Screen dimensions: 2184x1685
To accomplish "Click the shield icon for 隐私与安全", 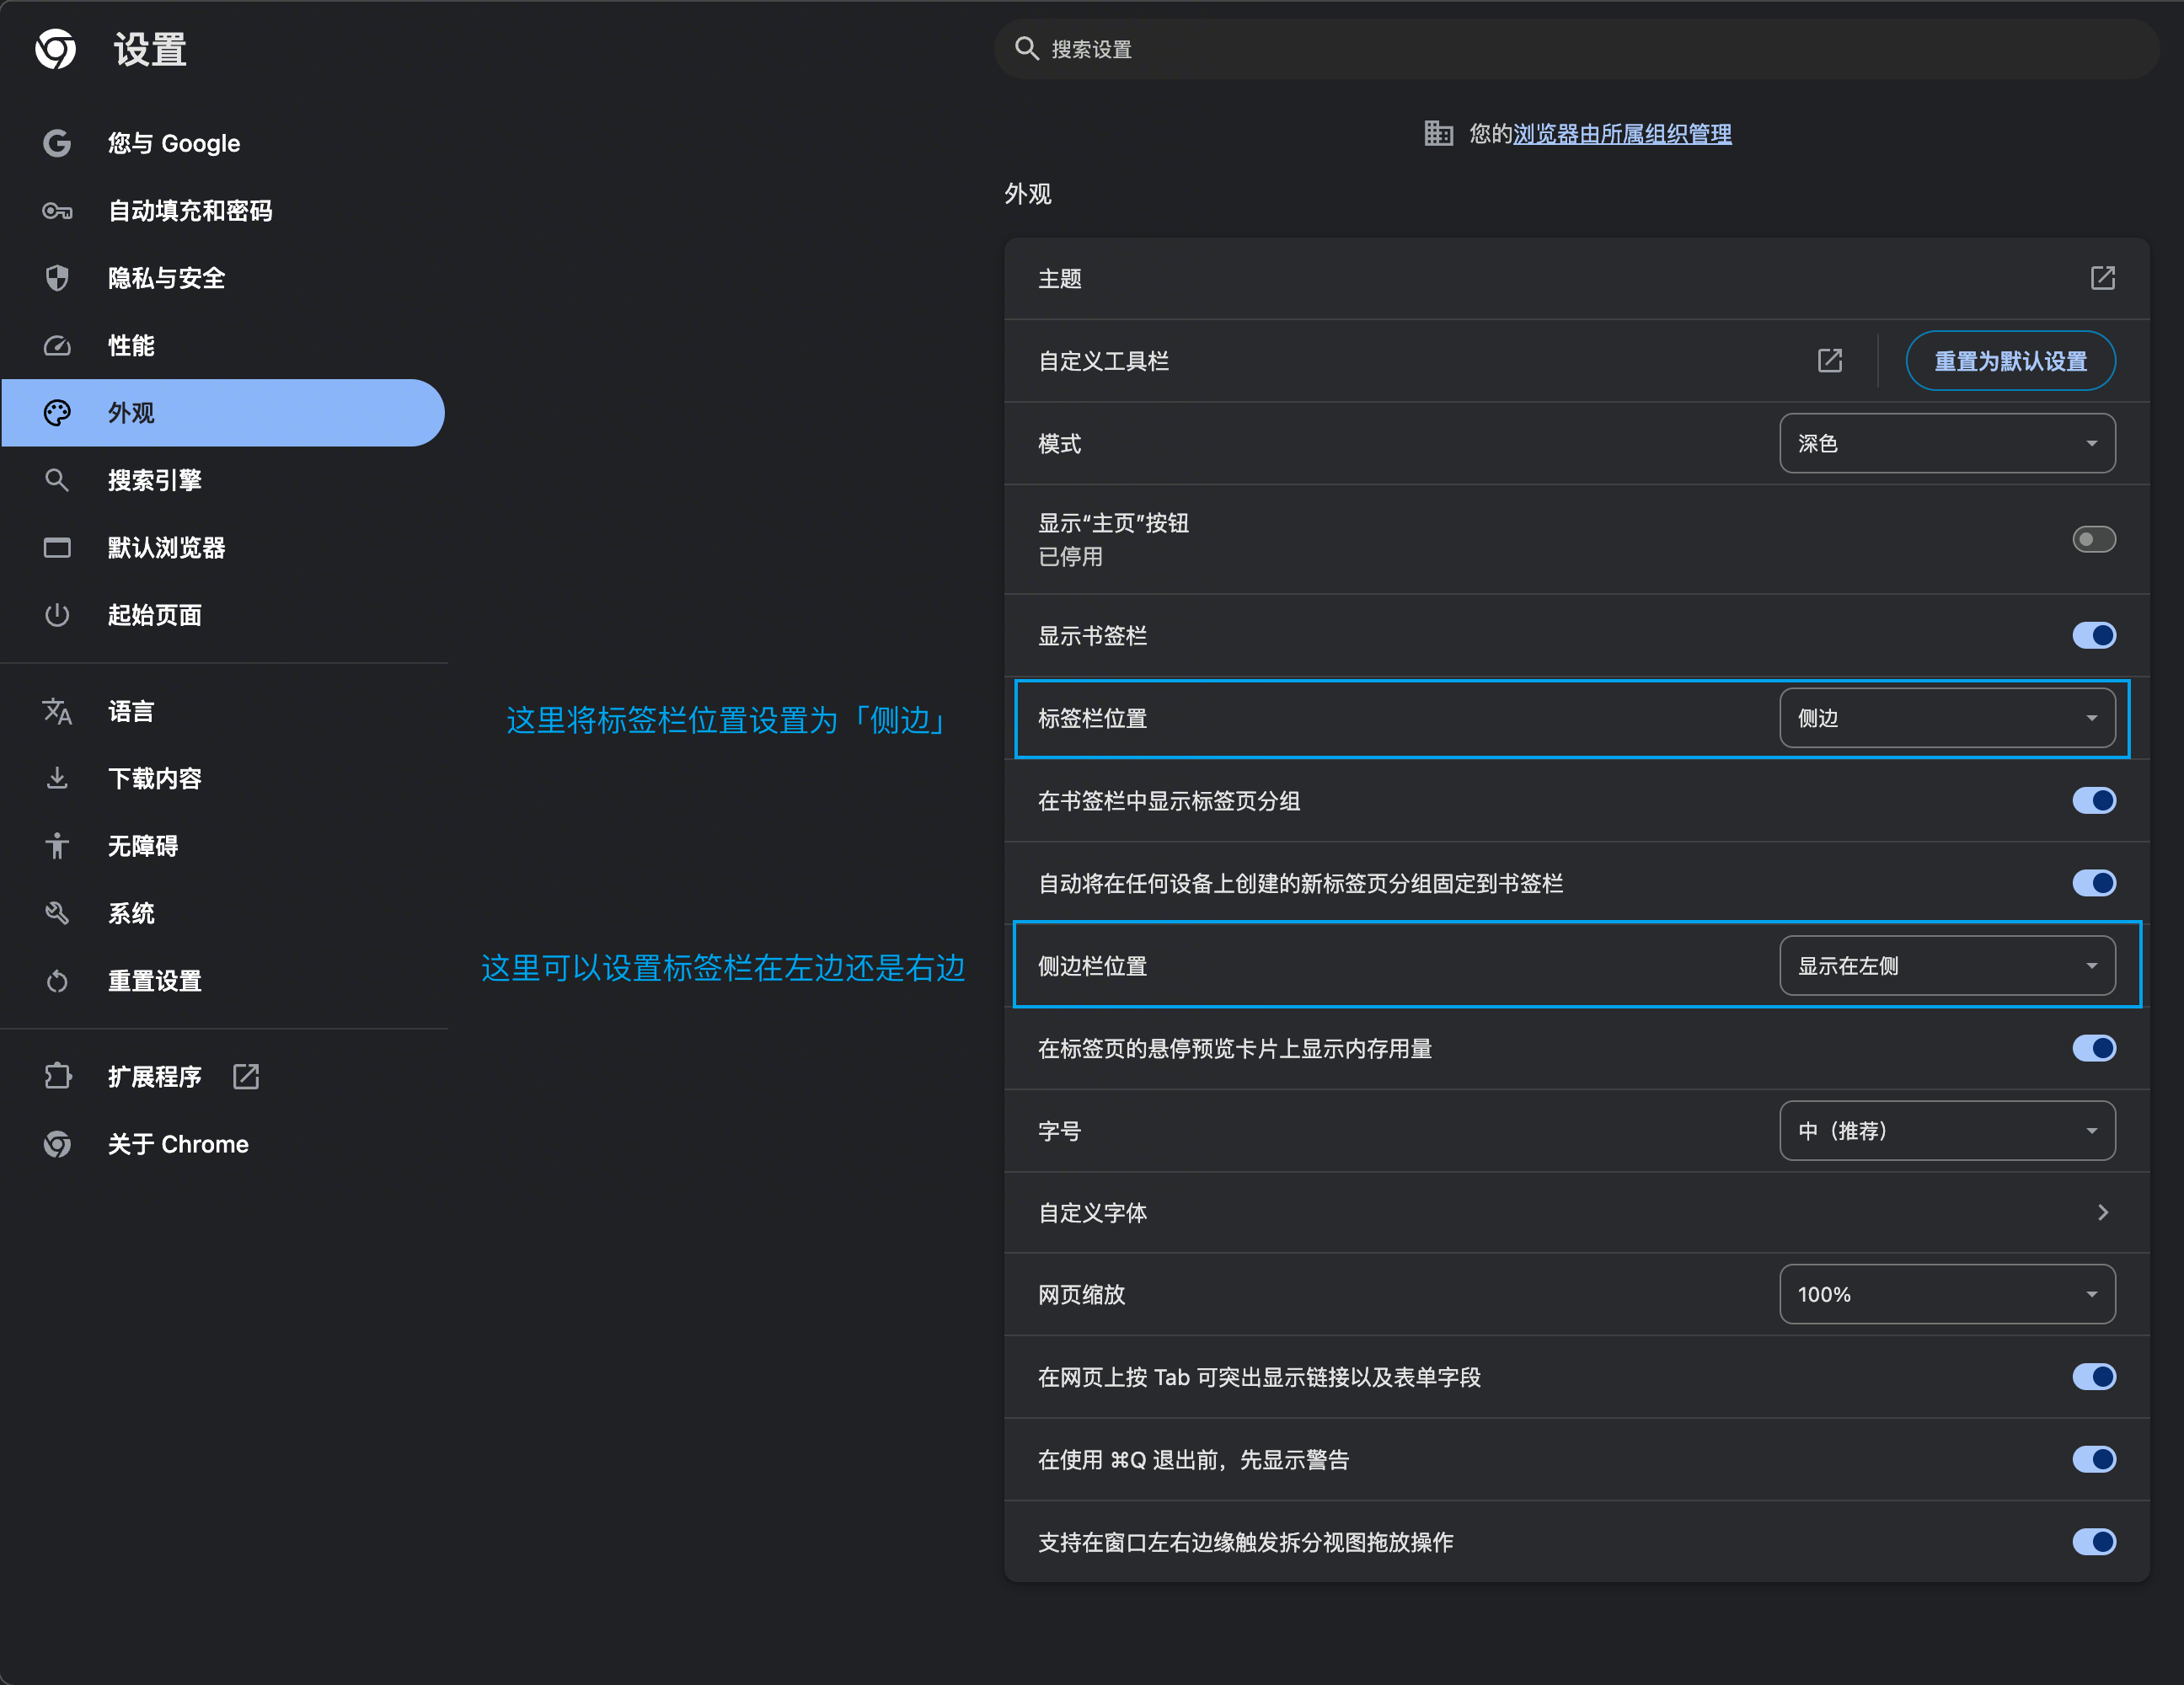I will (x=57, y=278).
